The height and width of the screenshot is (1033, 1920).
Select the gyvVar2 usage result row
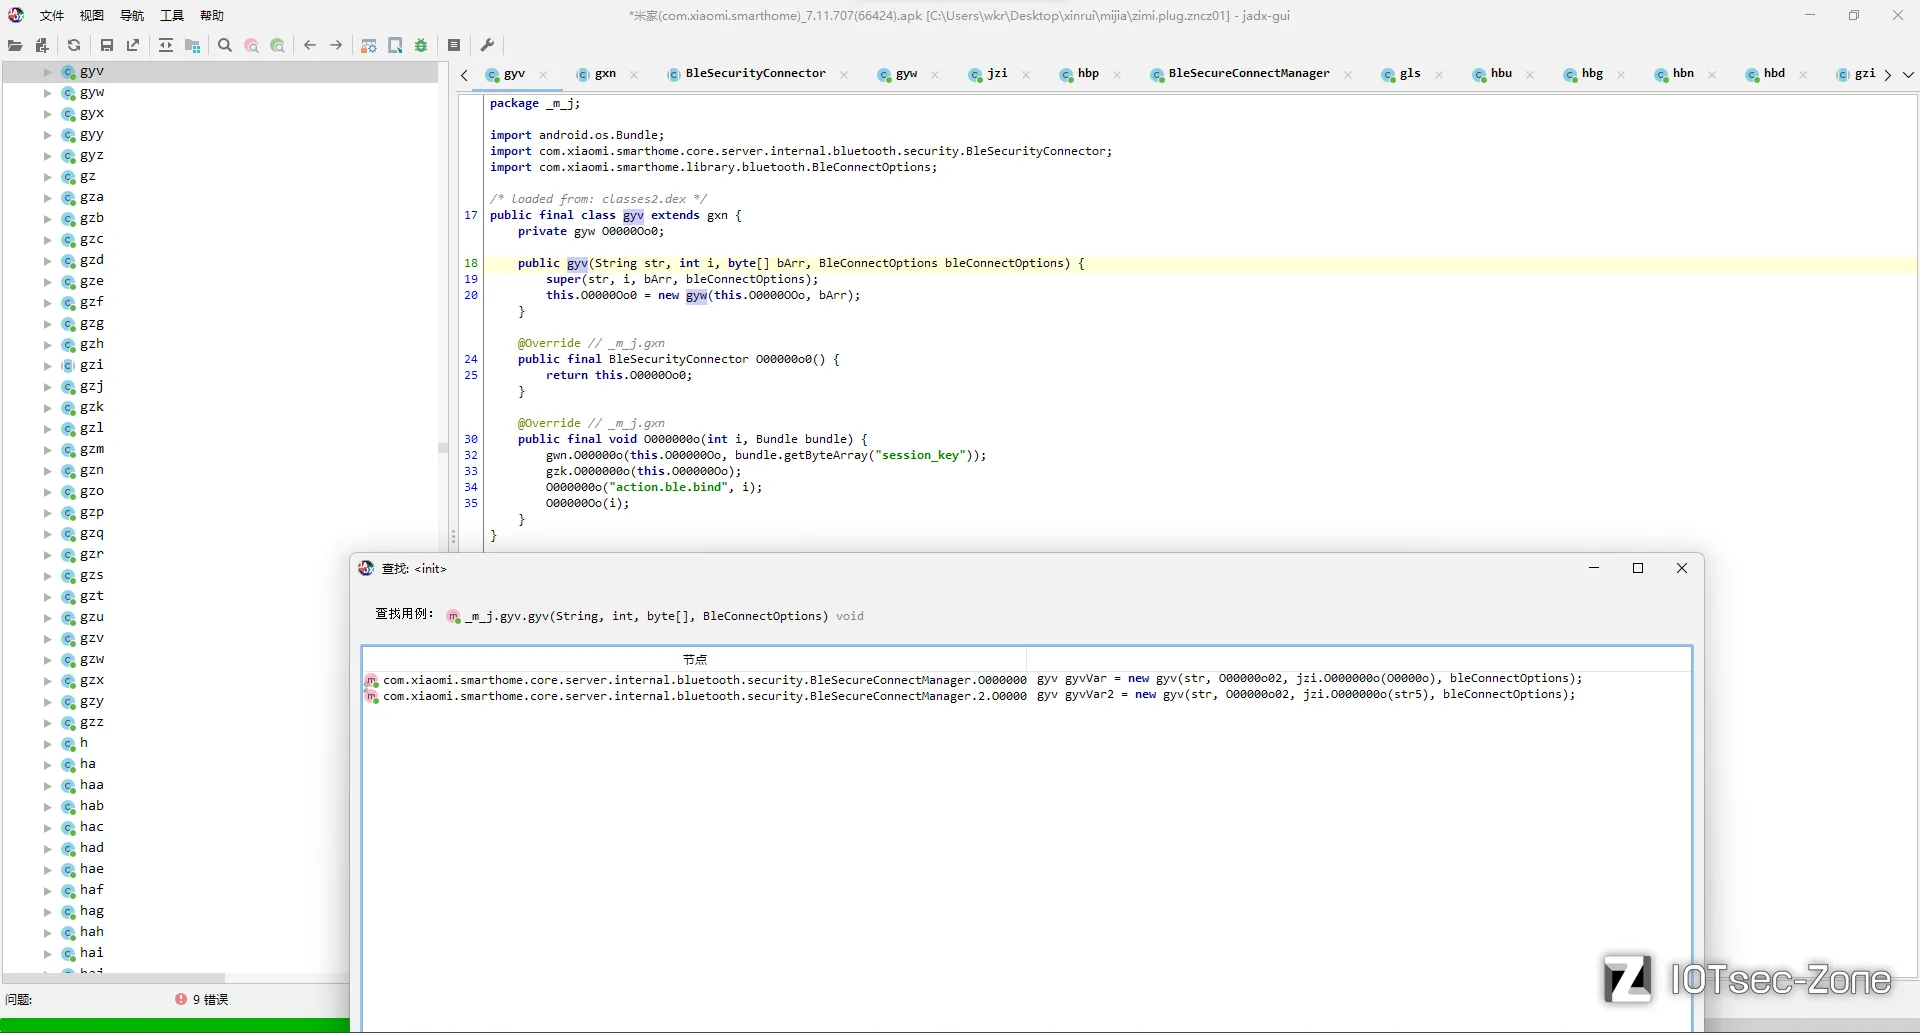point(1026,695)
